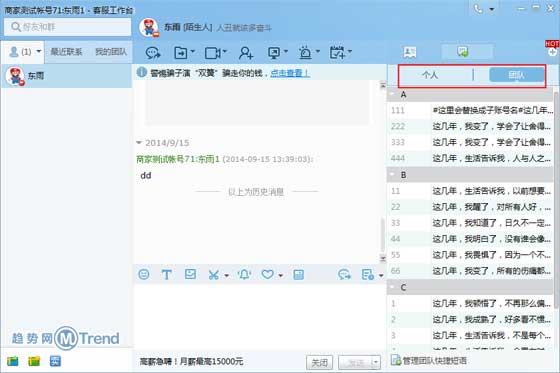Open the second yellow-green box icon at bottom left
Screen dimensions: 560x373
pos(34,361)
